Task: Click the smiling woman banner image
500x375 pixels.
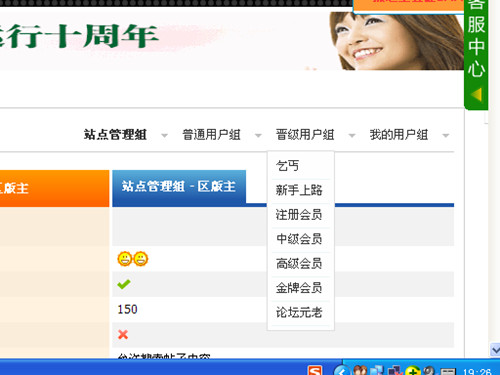Action: point(396,41)
